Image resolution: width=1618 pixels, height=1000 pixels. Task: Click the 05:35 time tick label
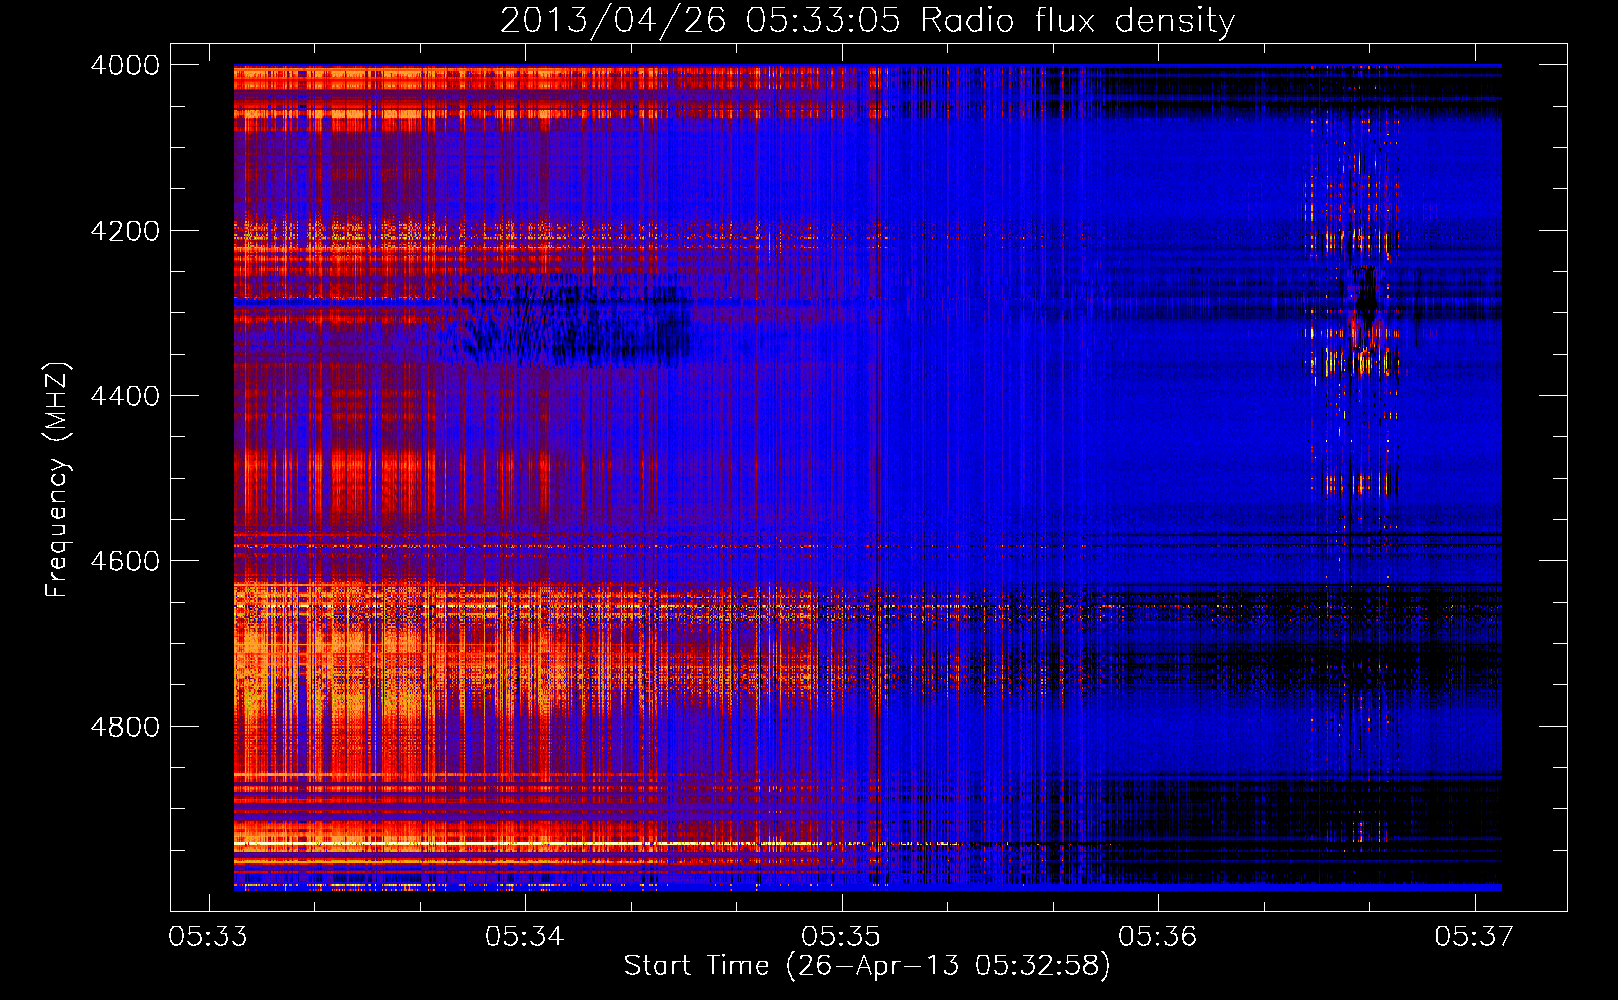click(841, 936)
